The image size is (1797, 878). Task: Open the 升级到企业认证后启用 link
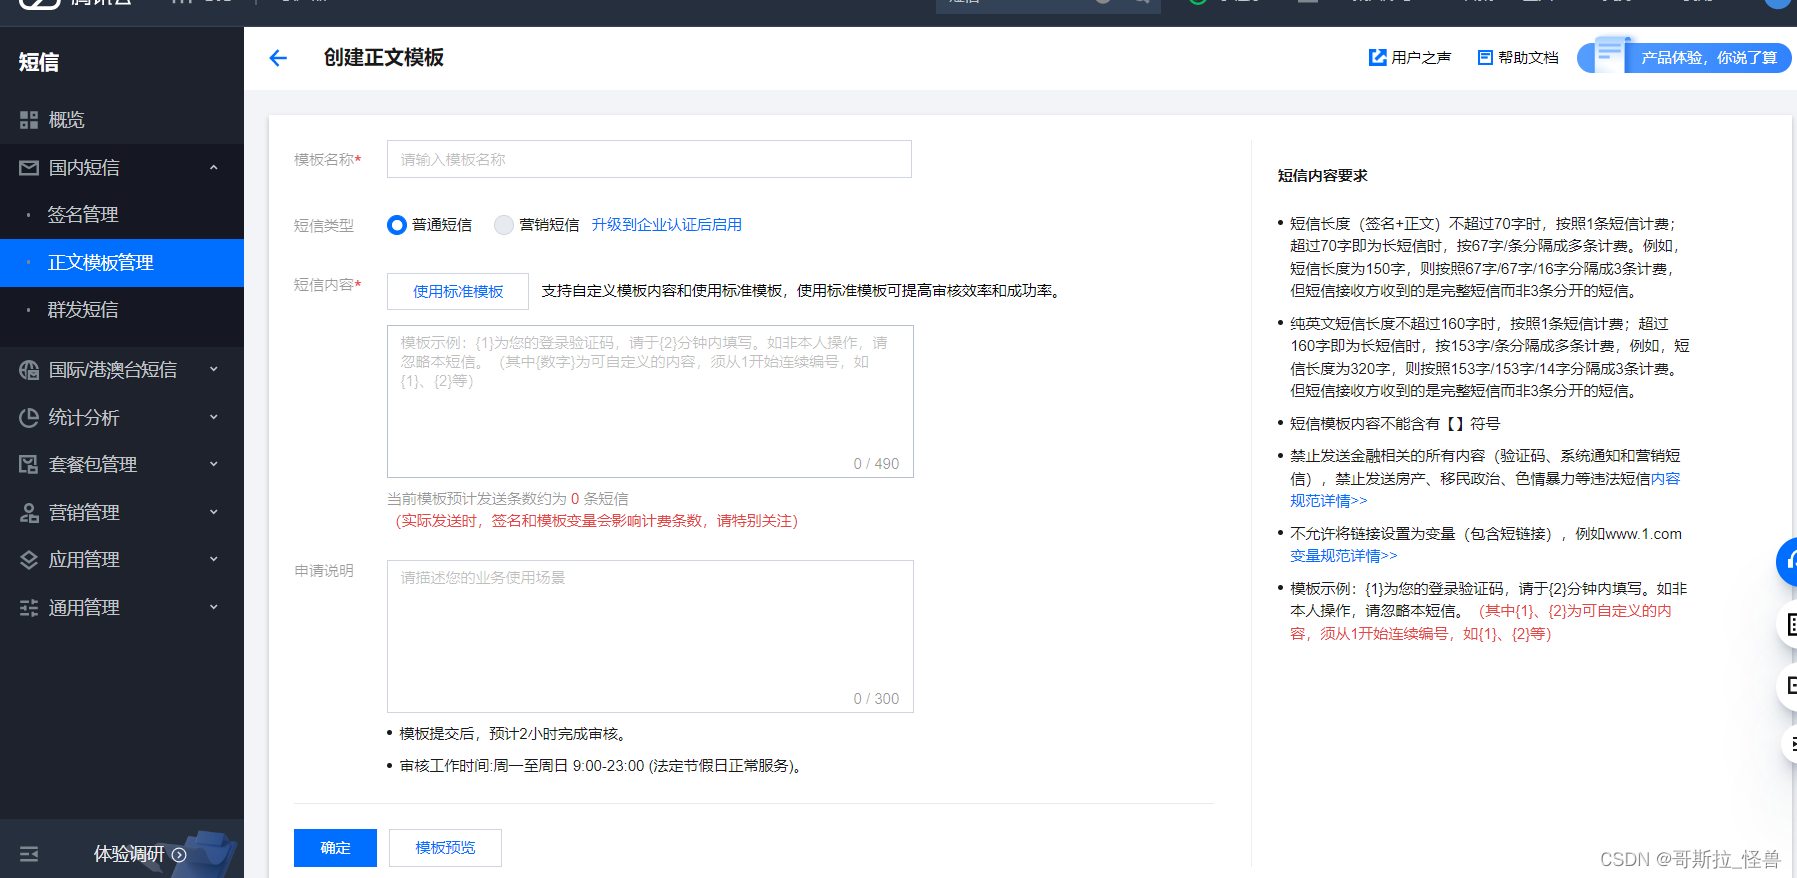(x=667, y=225)
